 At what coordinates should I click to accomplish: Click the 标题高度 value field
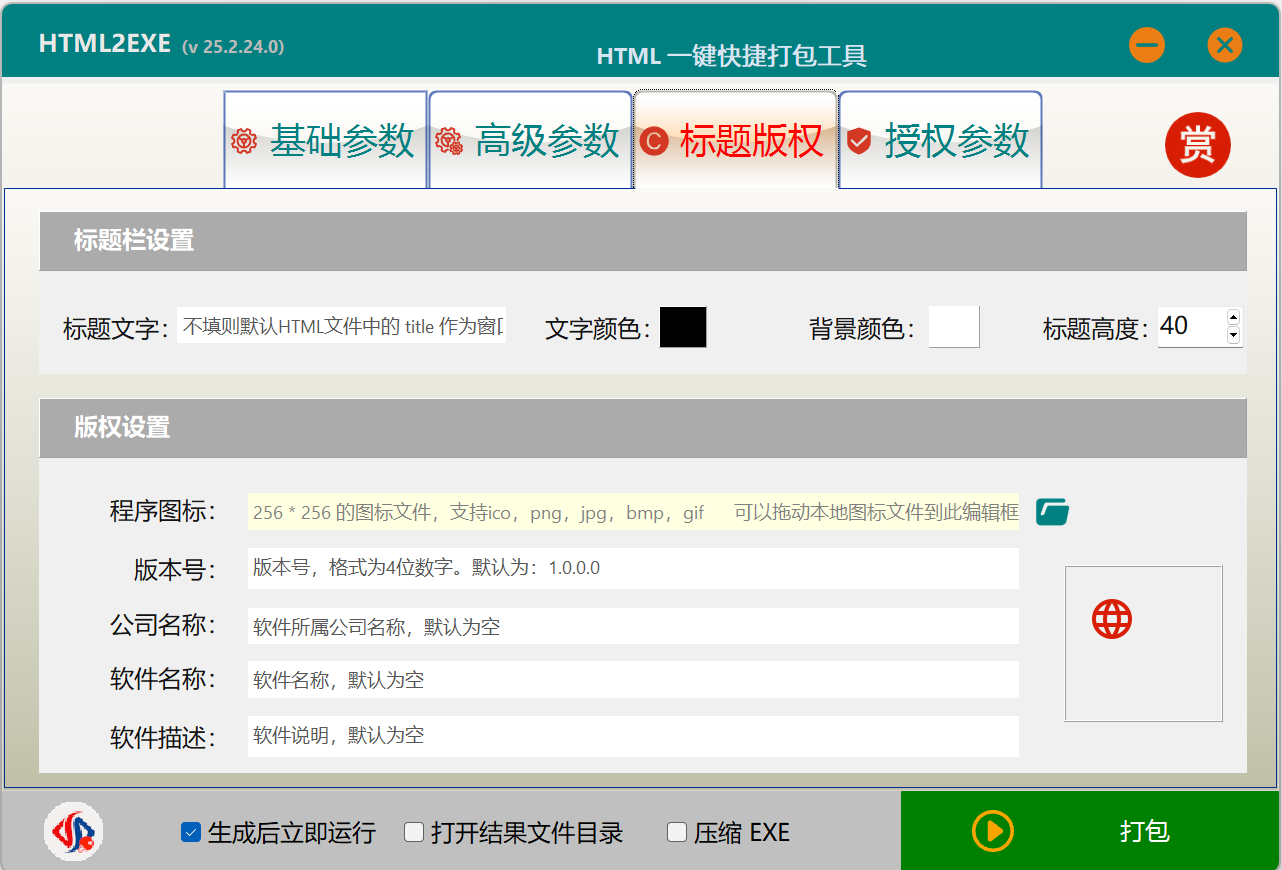[x=1191, y=327]
